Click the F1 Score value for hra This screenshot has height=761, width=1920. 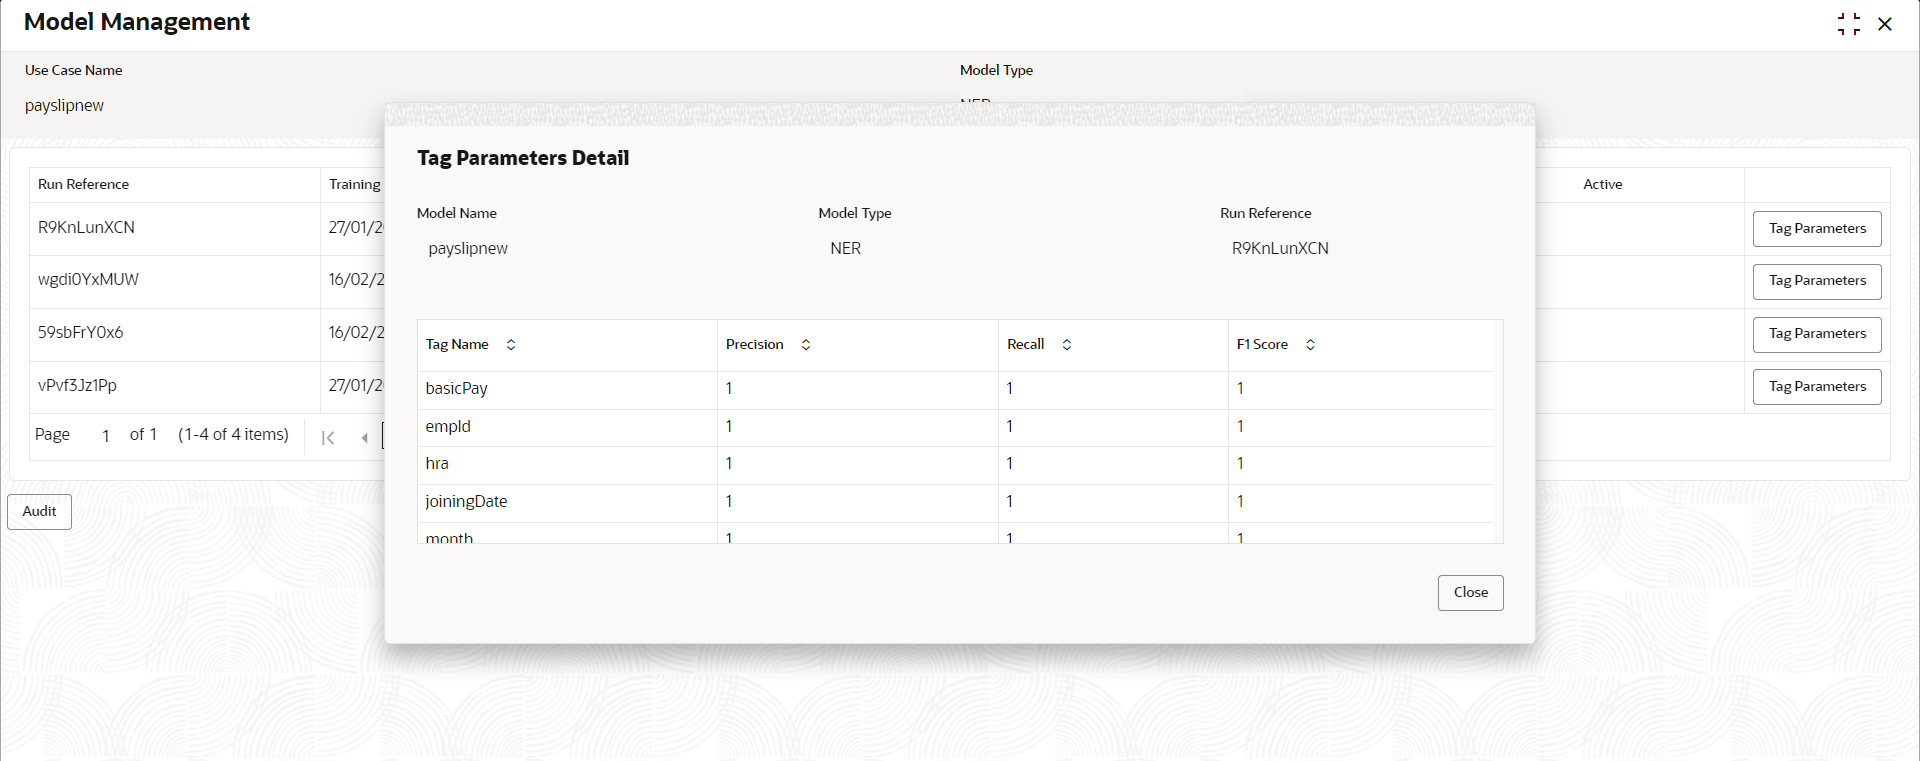point(1241,464)
